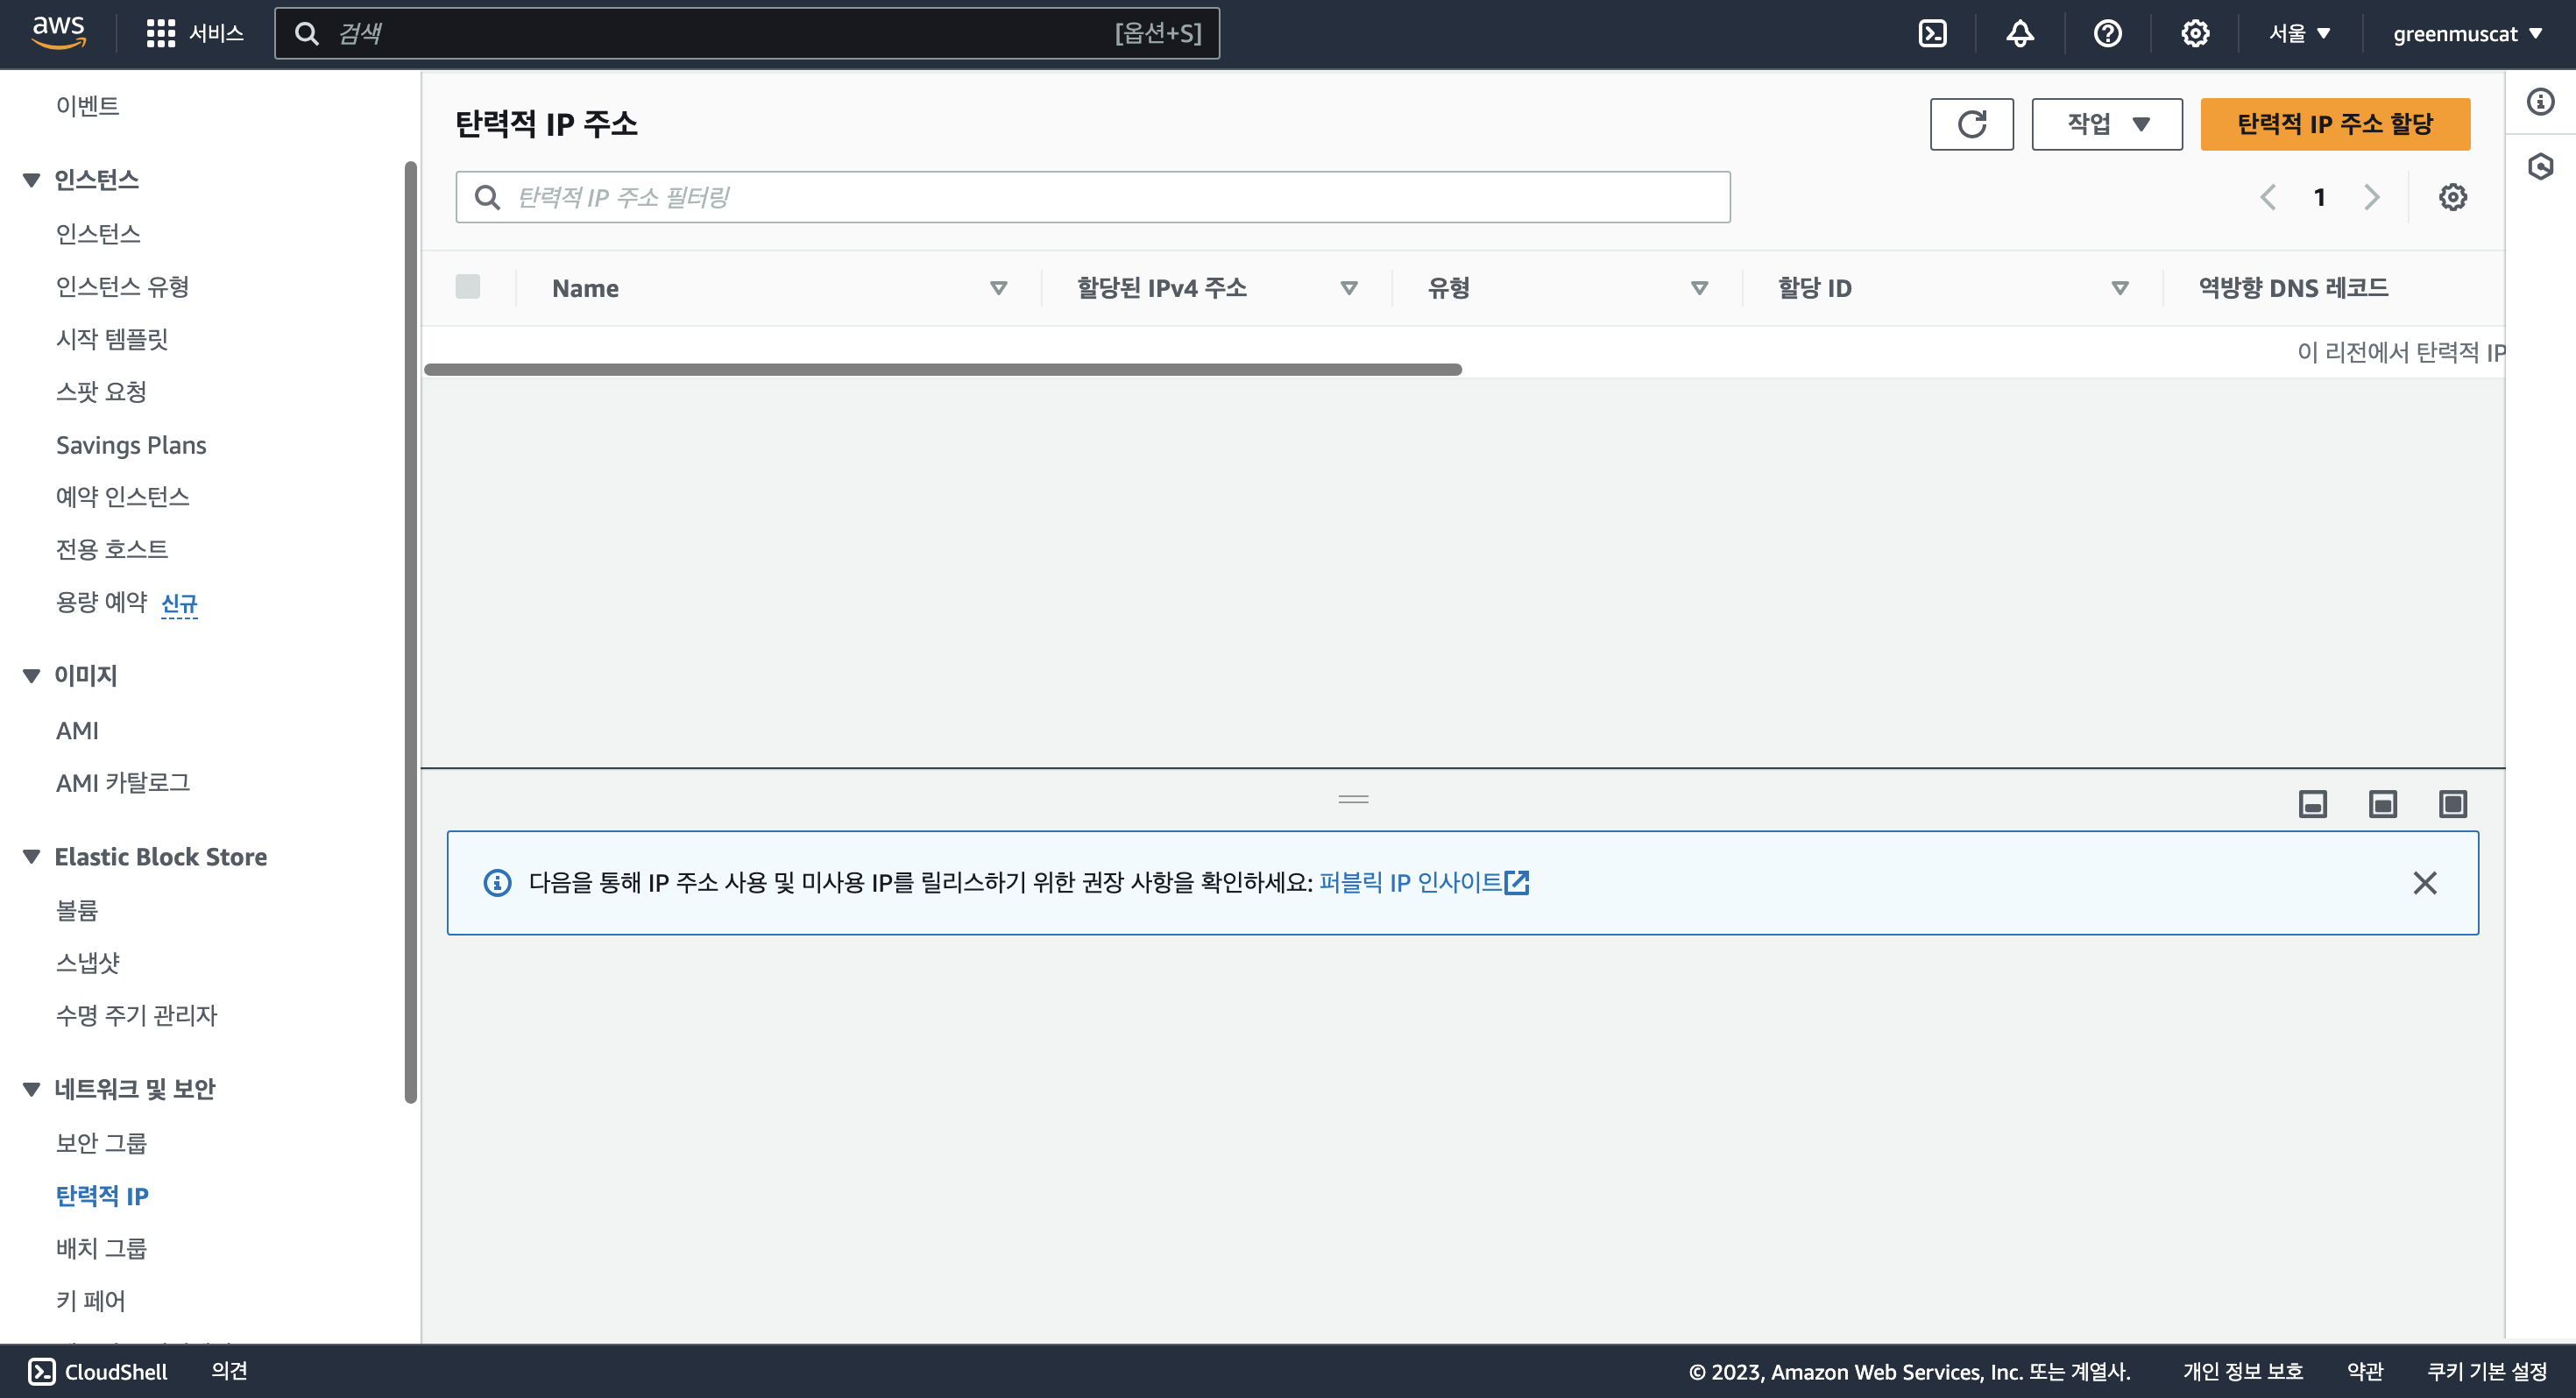Open the top bar settings gear
Viewport: 2576px width, 1398px height.
[x=2195, y=34]
